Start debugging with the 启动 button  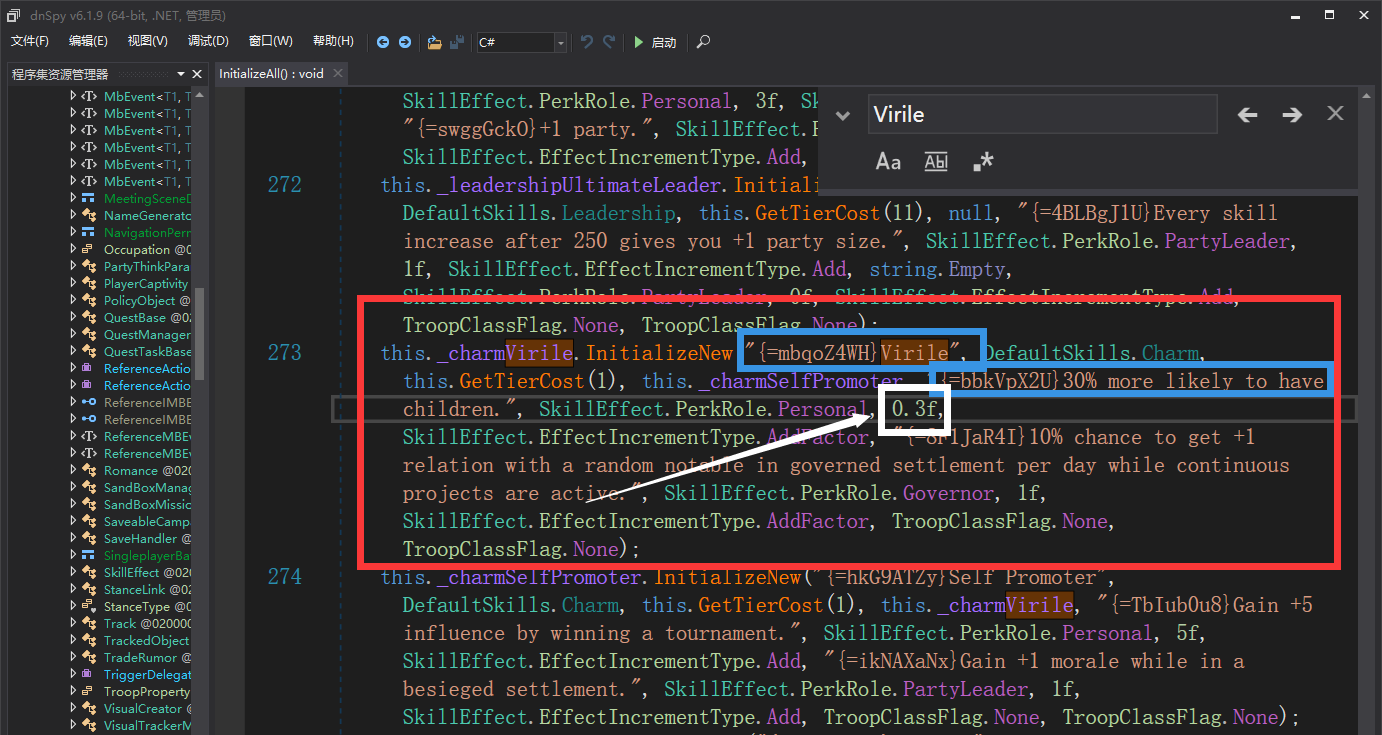(x=656, y=42)
